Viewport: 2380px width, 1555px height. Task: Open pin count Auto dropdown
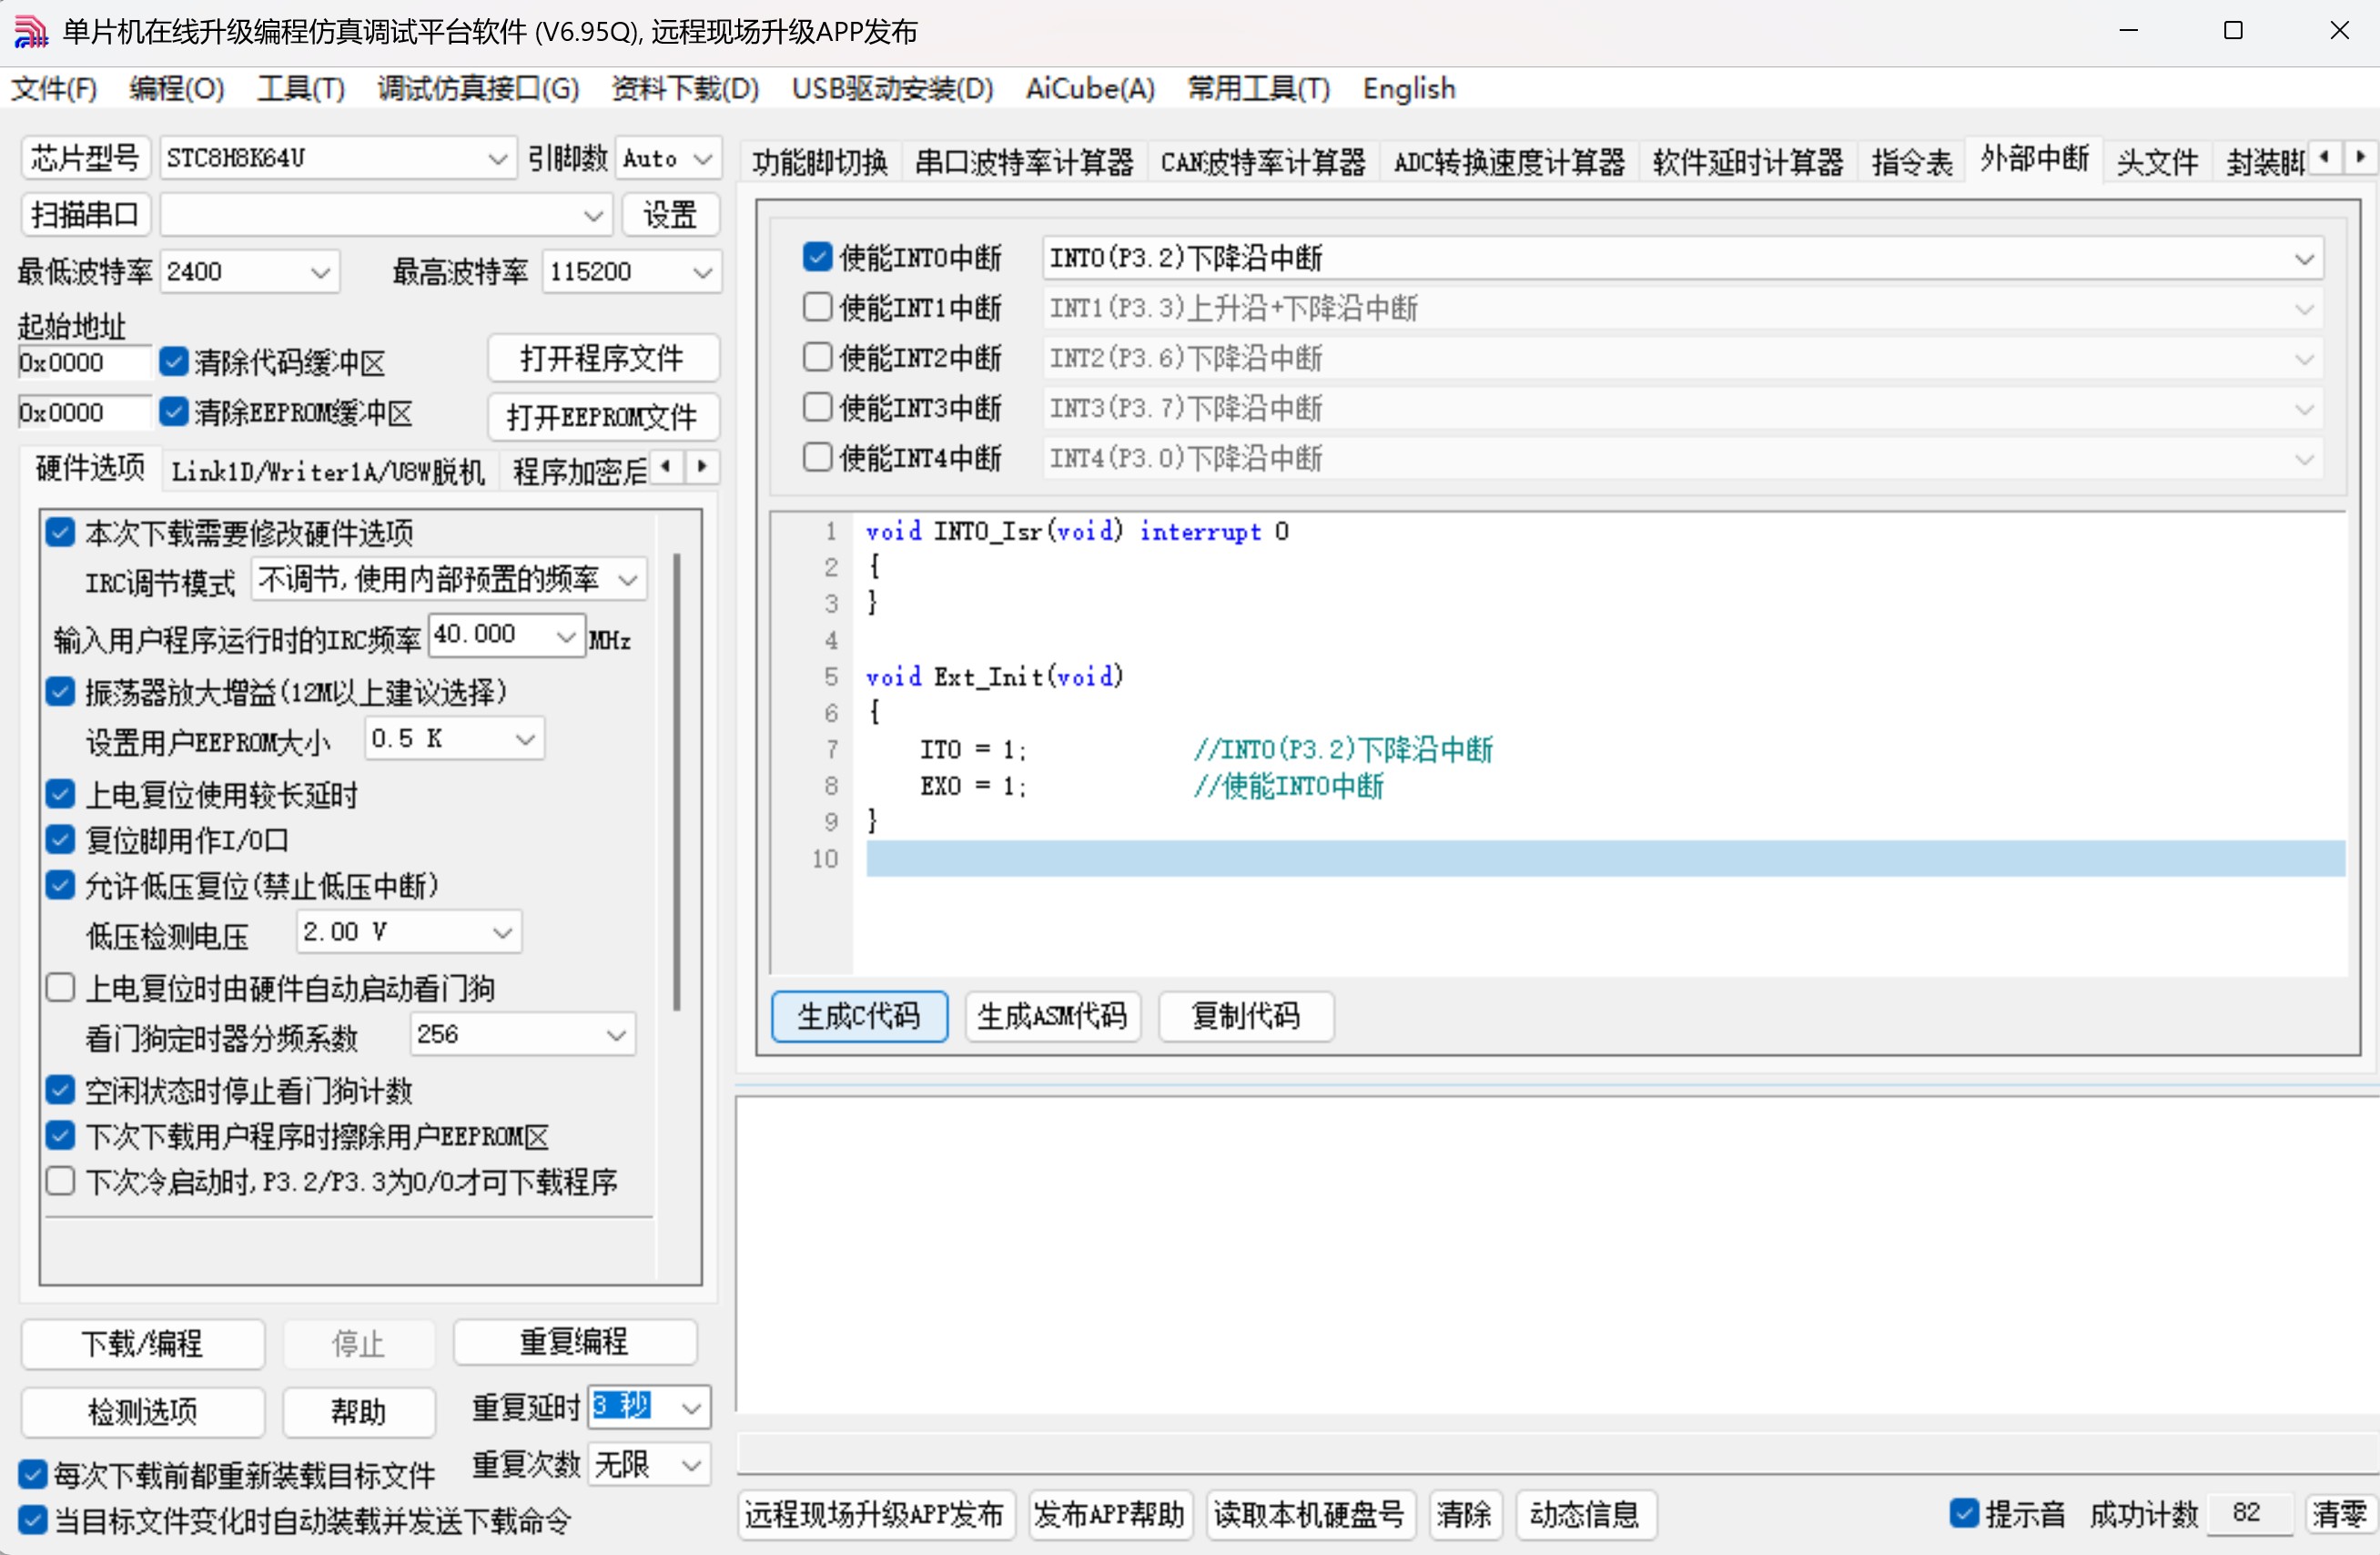(x=668, y=158)
